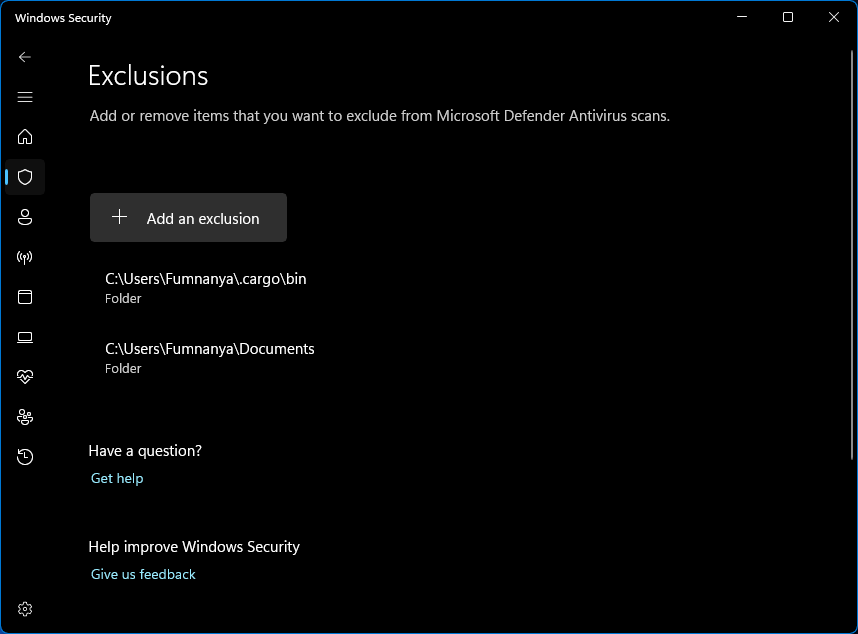Expand the .cargo\bin exclusion entry
The height and width of the screenshot is (634, 858).
[205, 288]
